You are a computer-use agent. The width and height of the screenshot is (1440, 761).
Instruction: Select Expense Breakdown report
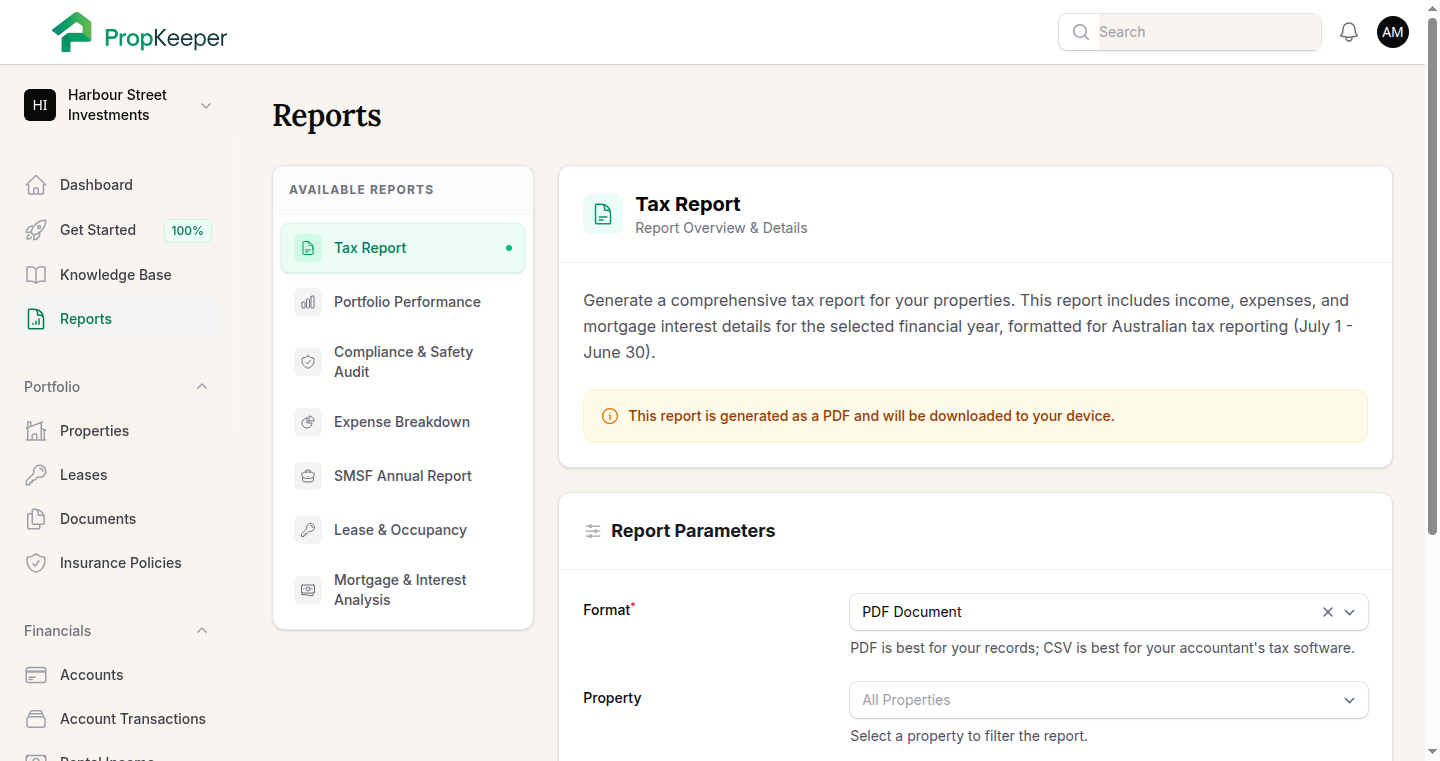point(403,422)
